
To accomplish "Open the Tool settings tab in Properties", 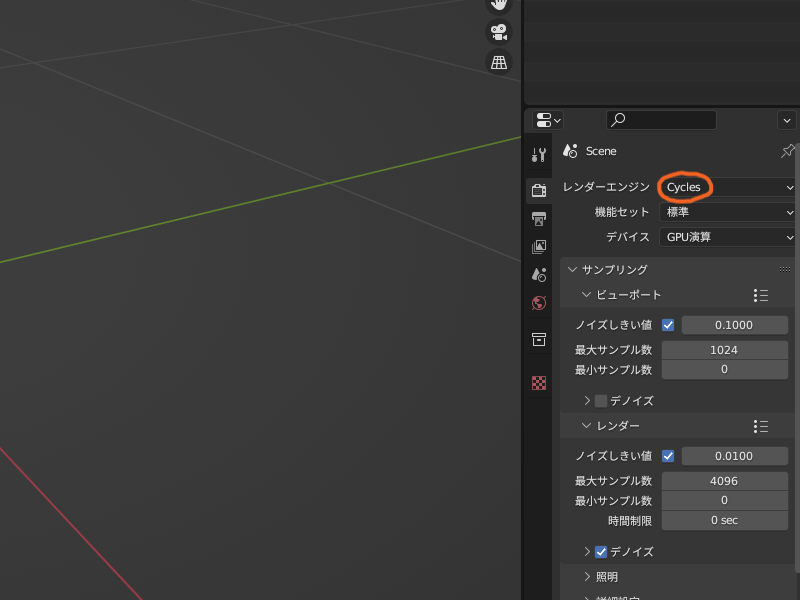I will [x=539, y=155].
